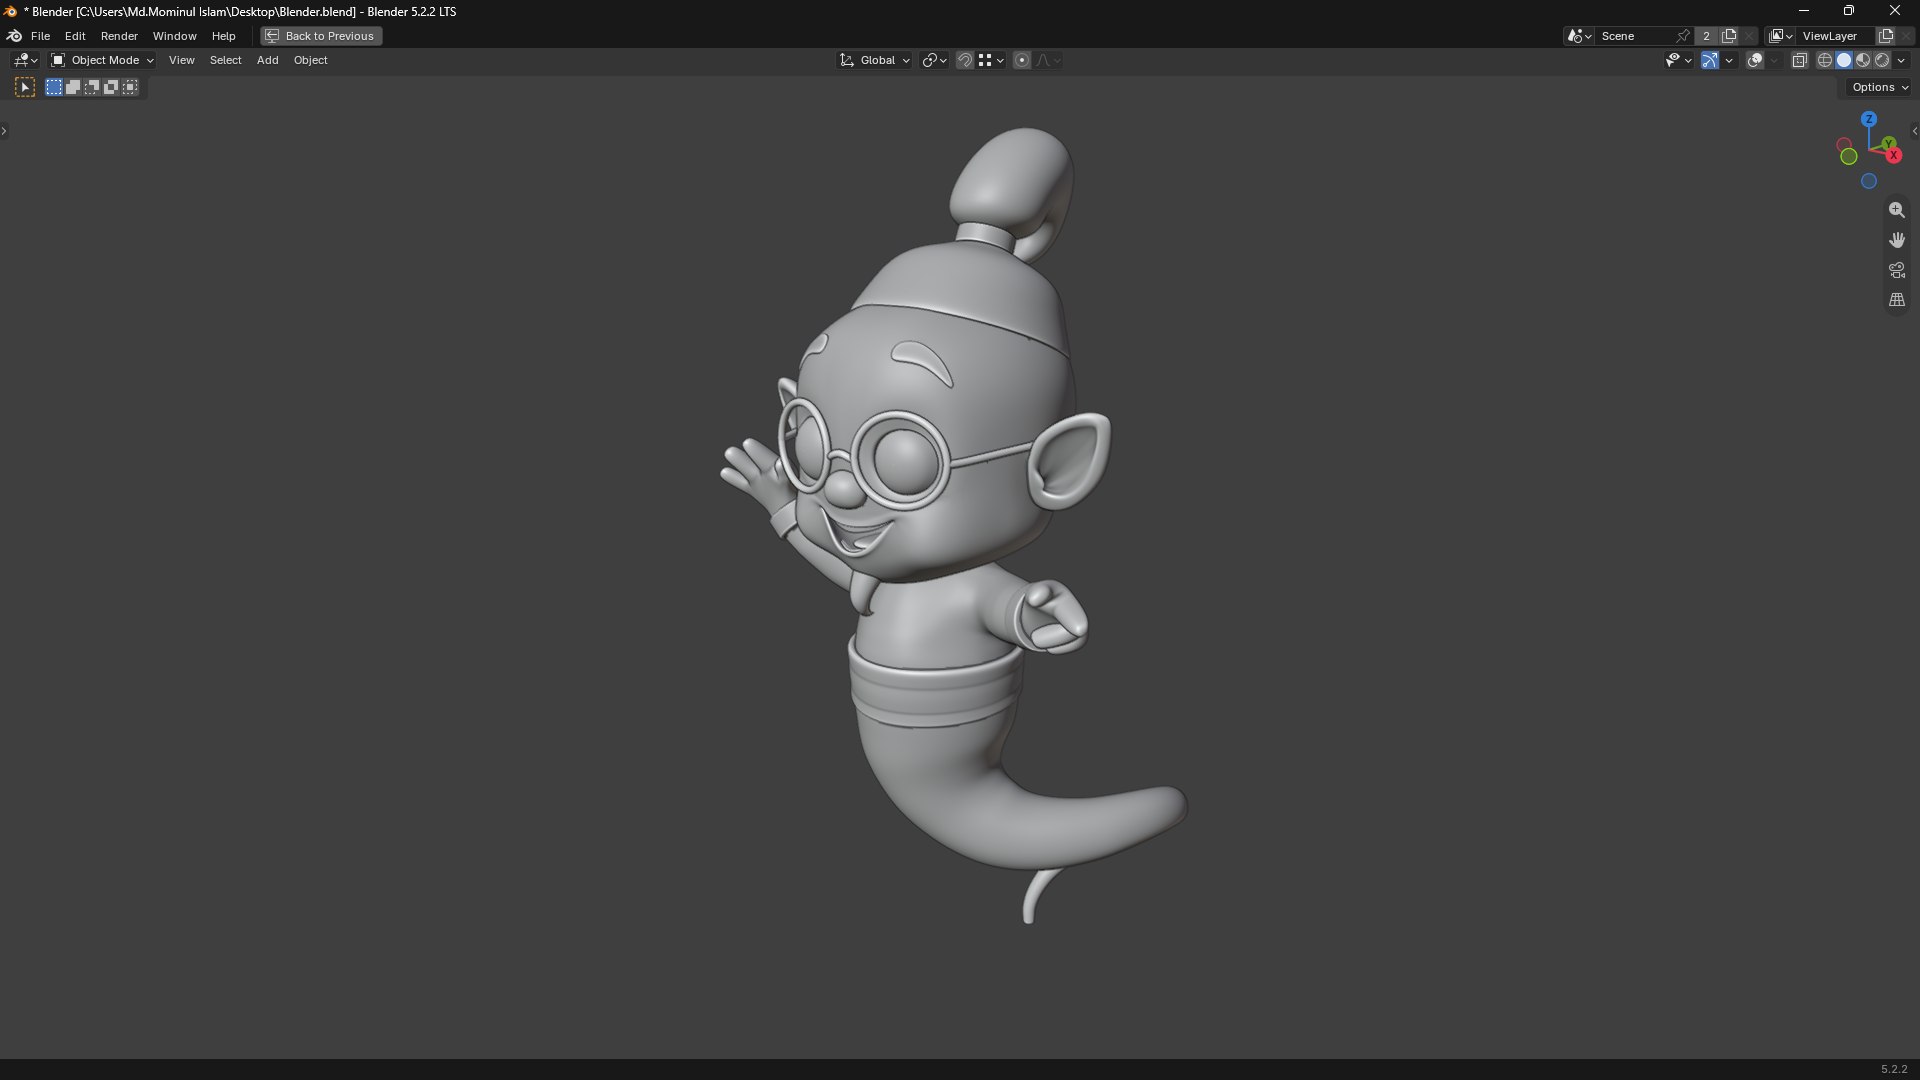This screenshot has height=1080, width=1920.
Task: Click the Zoom viewport magnifier icon
Action: tap(1897, 210)
